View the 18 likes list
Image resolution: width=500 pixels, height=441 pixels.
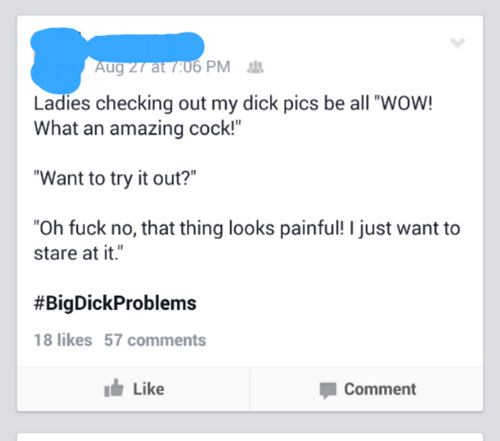click(63, 340)
